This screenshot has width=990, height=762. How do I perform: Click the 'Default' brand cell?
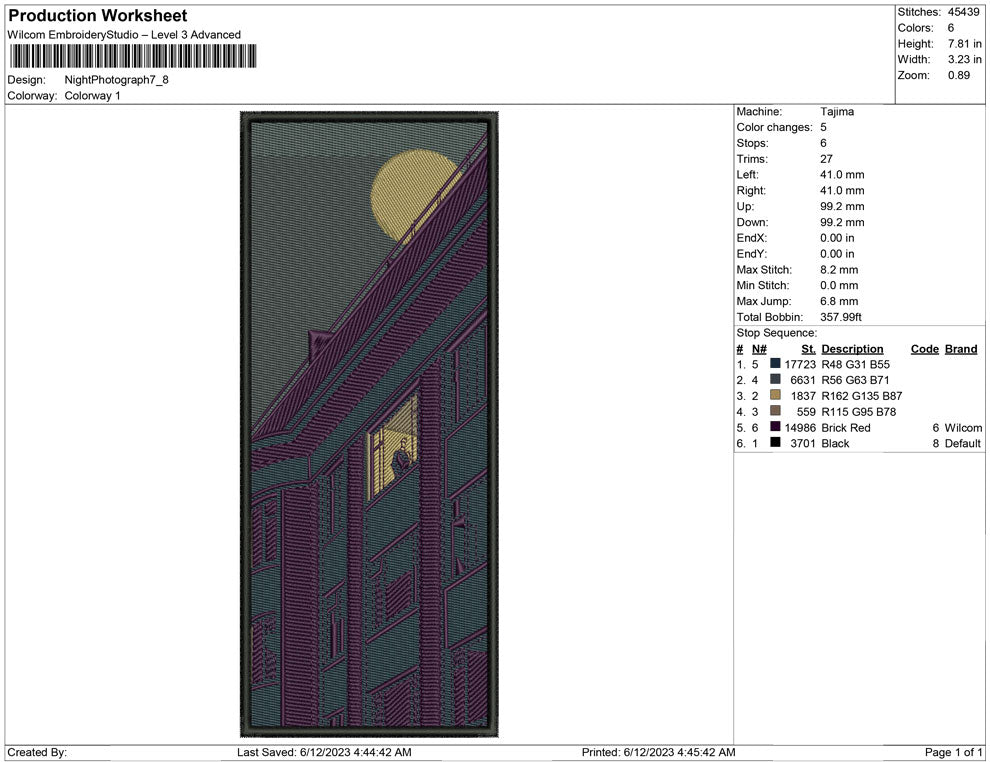click(963, 443)
